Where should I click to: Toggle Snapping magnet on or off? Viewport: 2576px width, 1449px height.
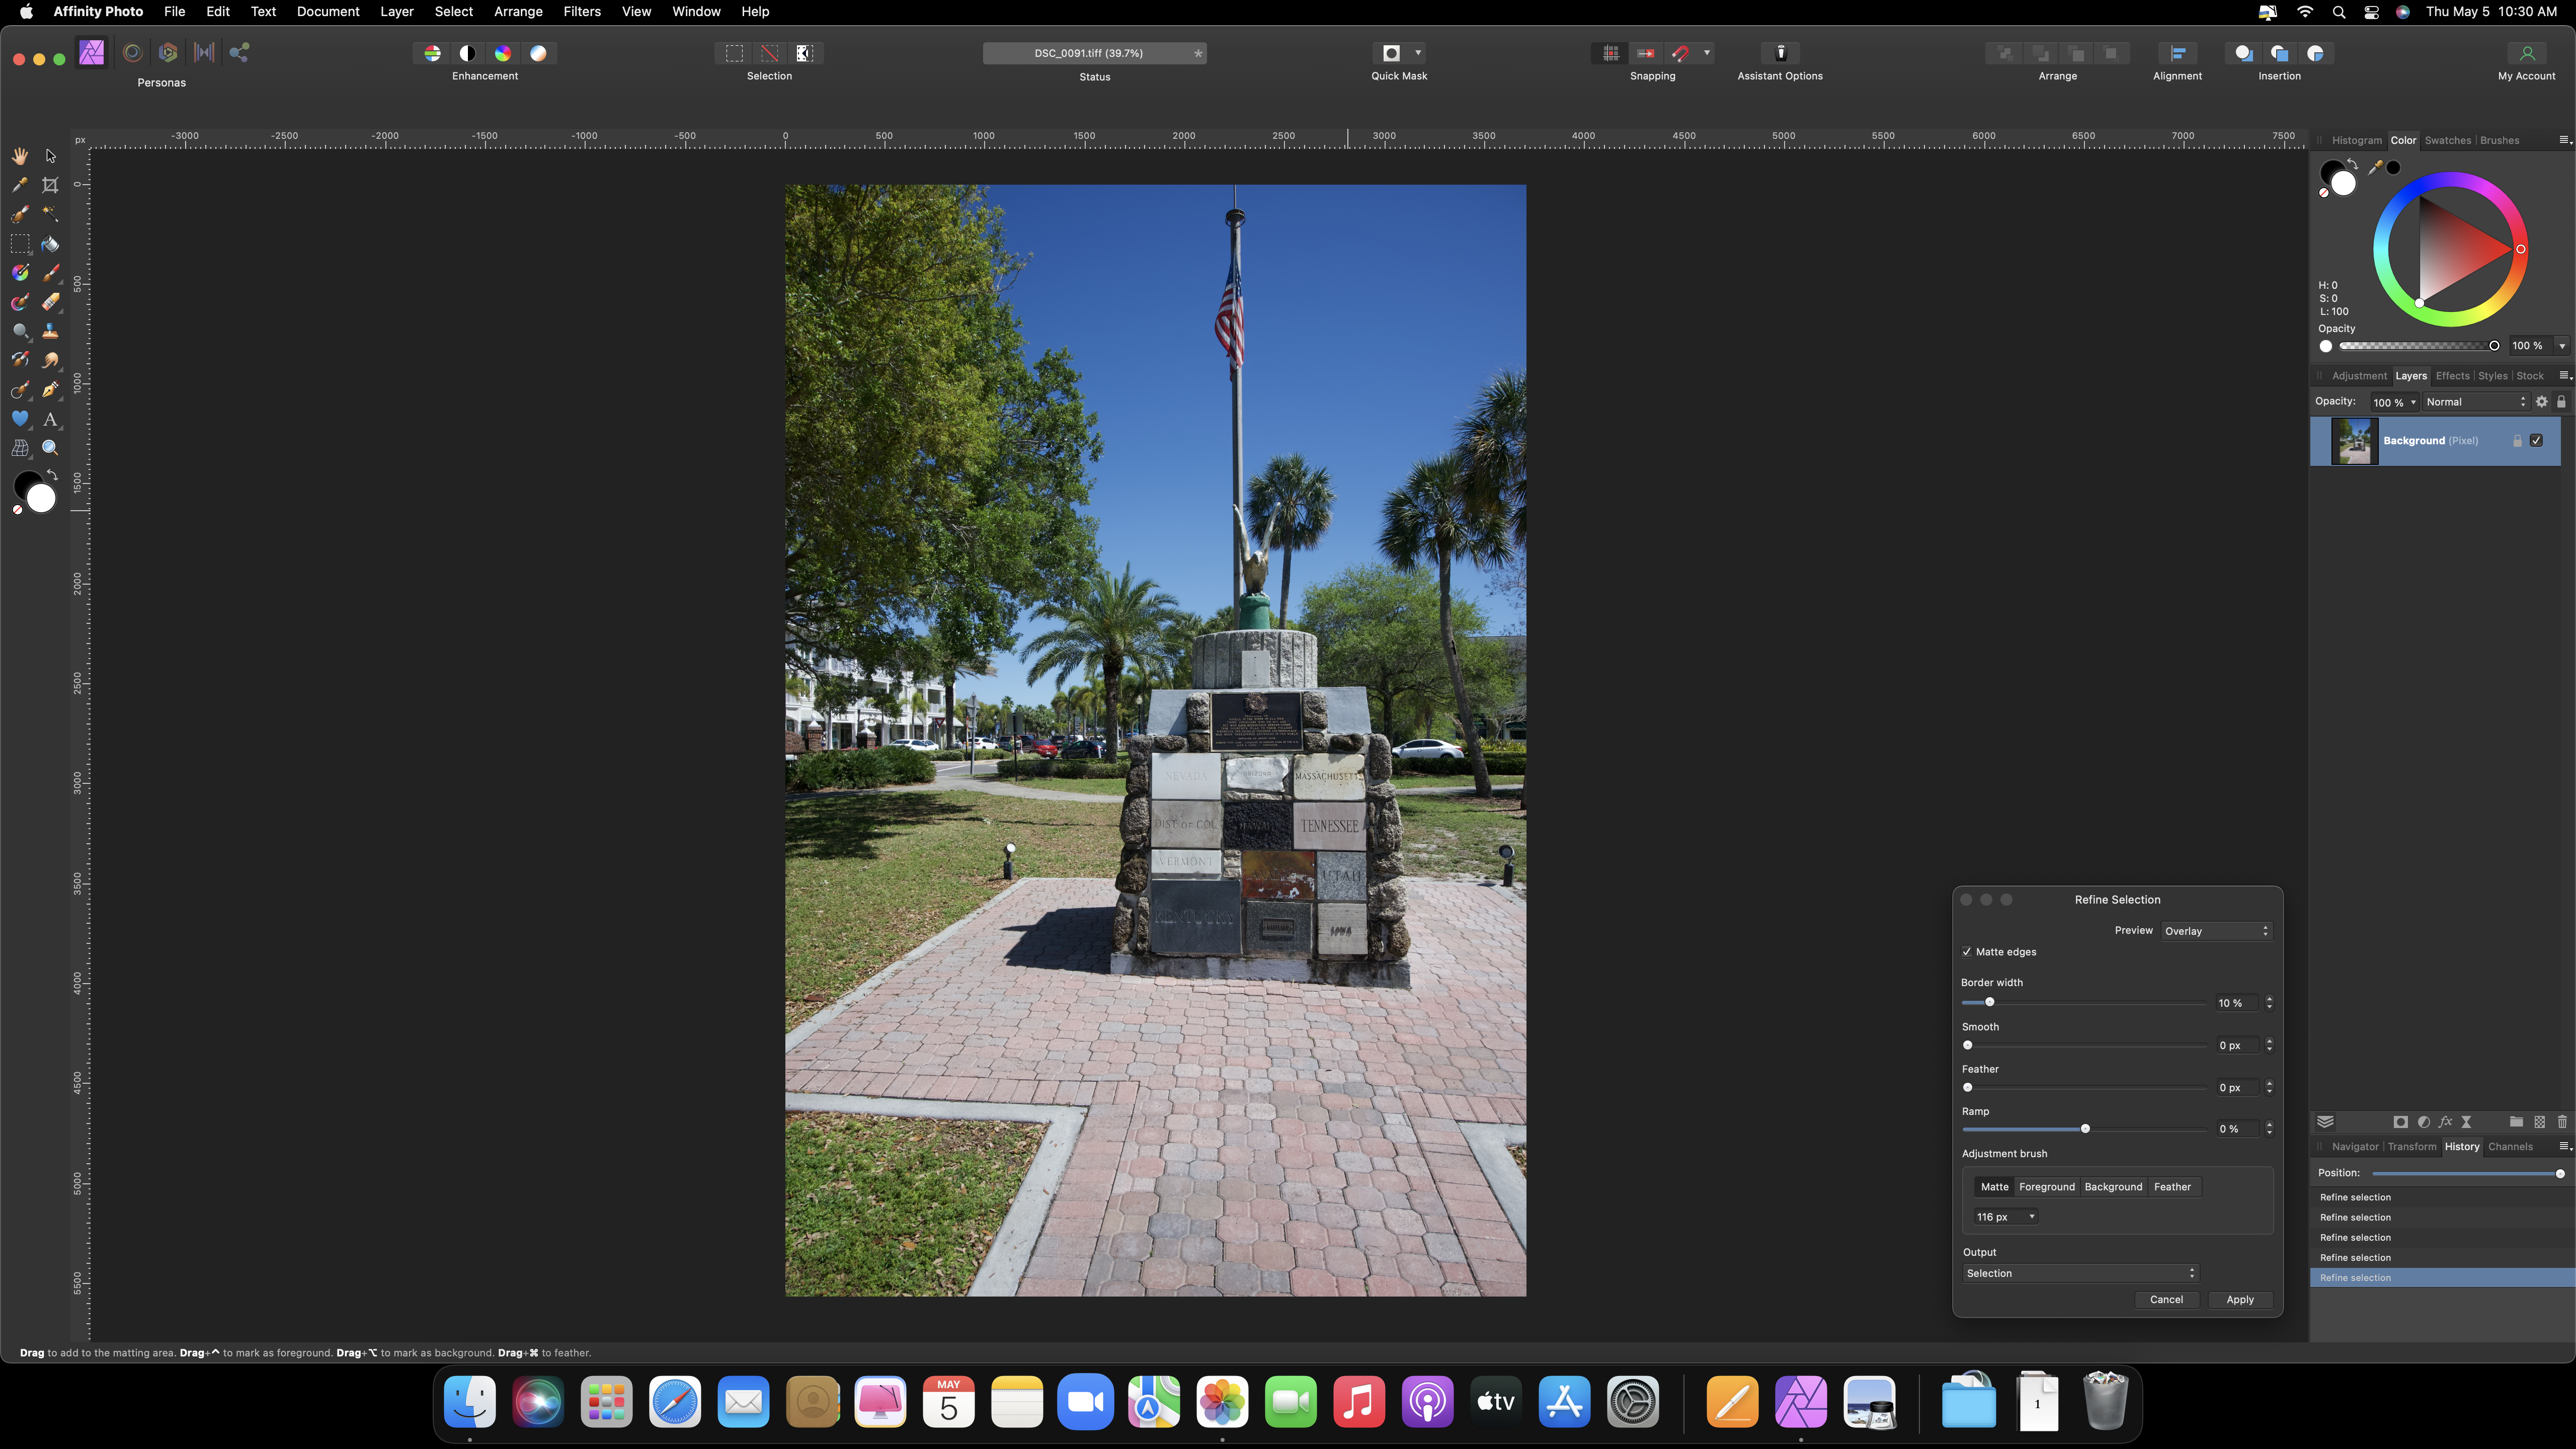pyautogui.click(x=1681, y=53)
